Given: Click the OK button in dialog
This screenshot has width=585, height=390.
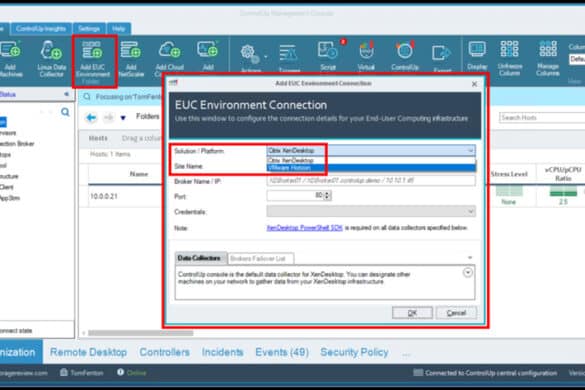Looking at the screenshot, I should (x=412, y=313).
